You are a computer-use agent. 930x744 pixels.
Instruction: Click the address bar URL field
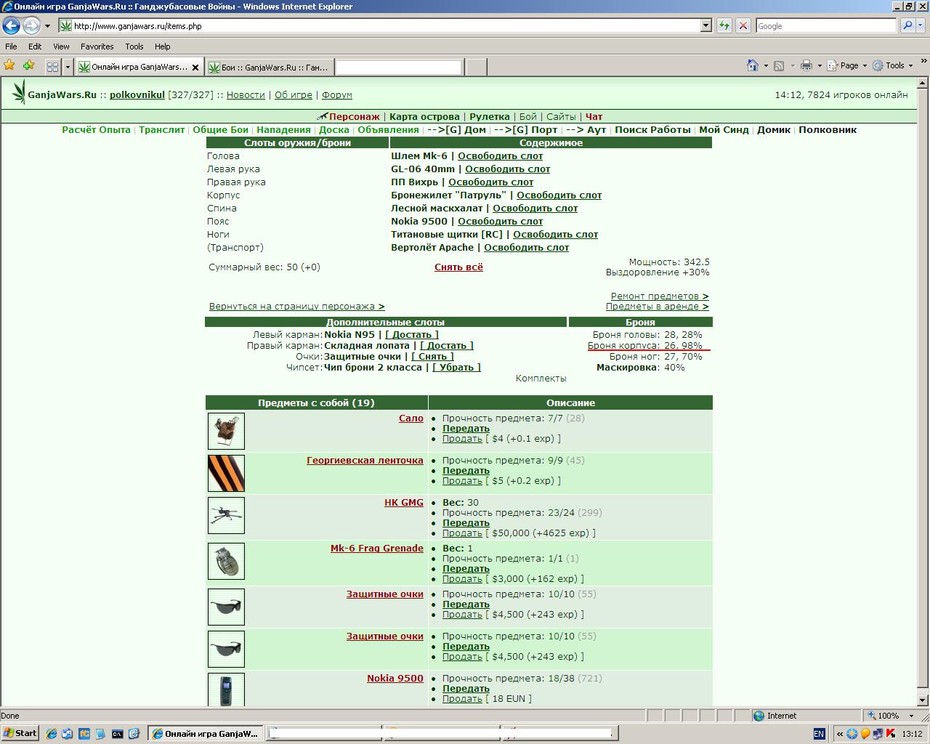(380, 26)
